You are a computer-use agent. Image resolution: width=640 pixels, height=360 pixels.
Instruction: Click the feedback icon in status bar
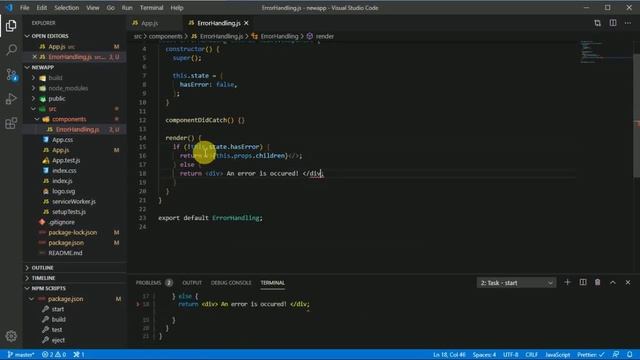point(616,354)
